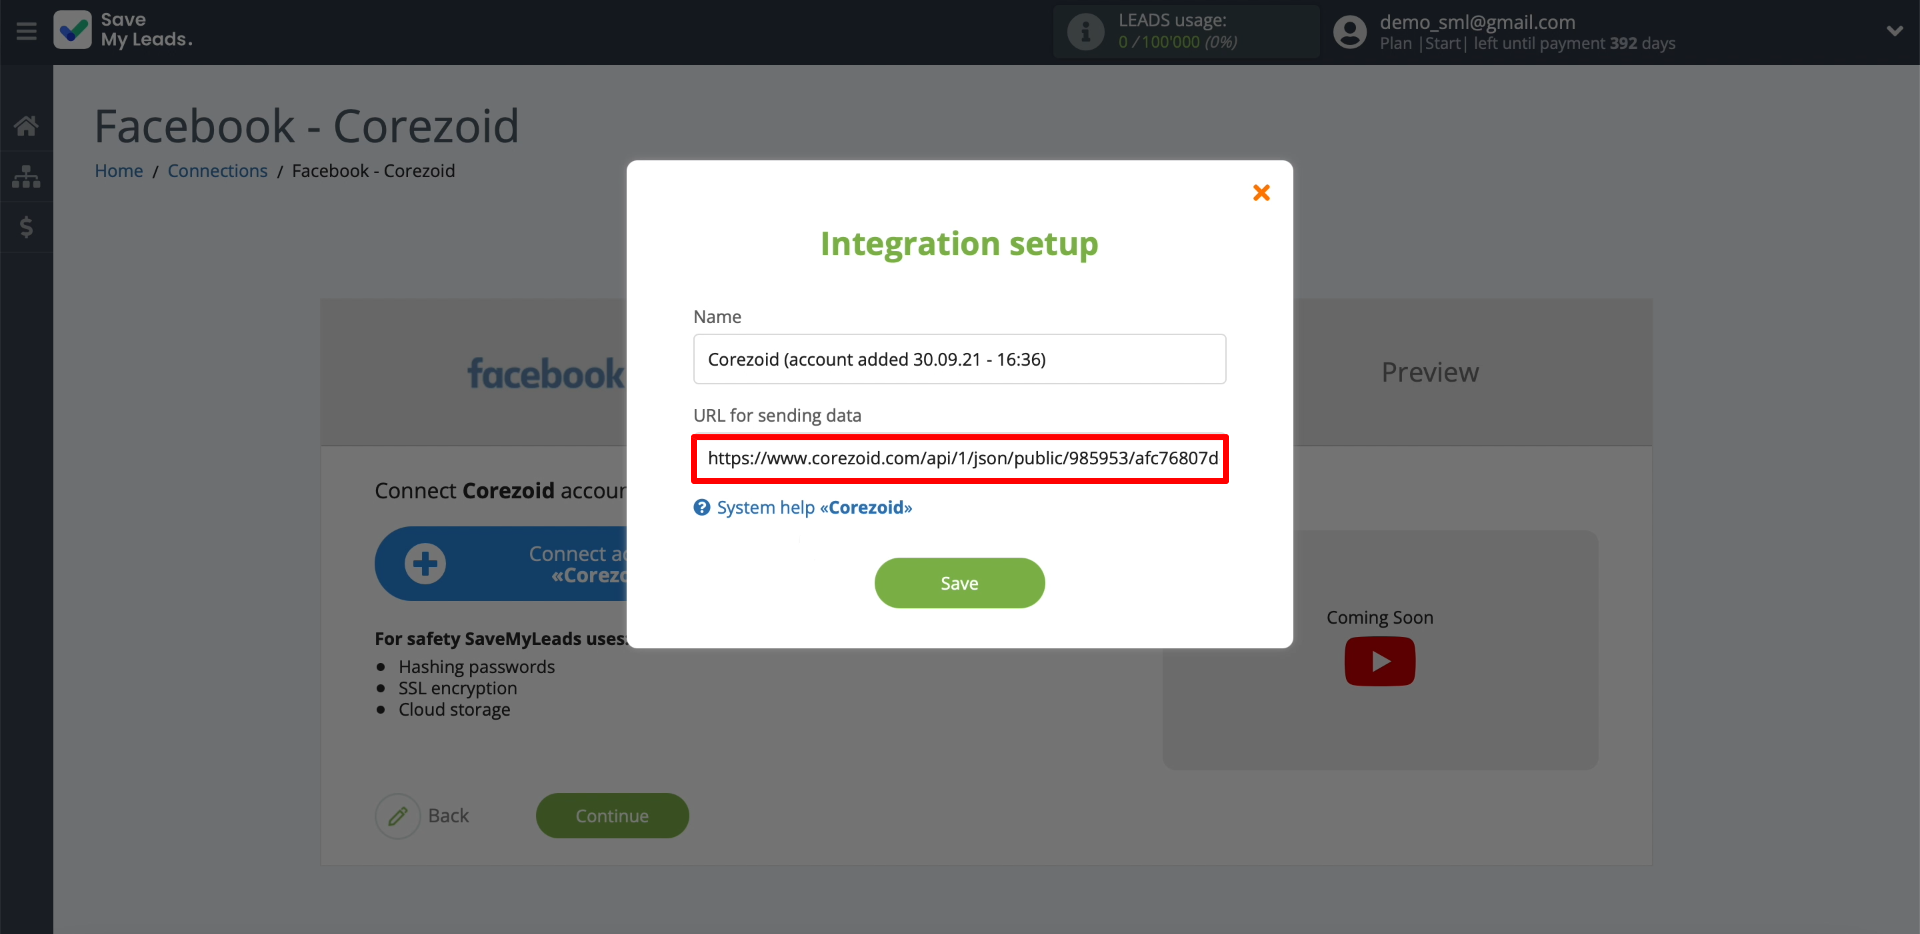Click the plus icon on Connect button
Screen dimensions: 1920x934
pos(425,564)
